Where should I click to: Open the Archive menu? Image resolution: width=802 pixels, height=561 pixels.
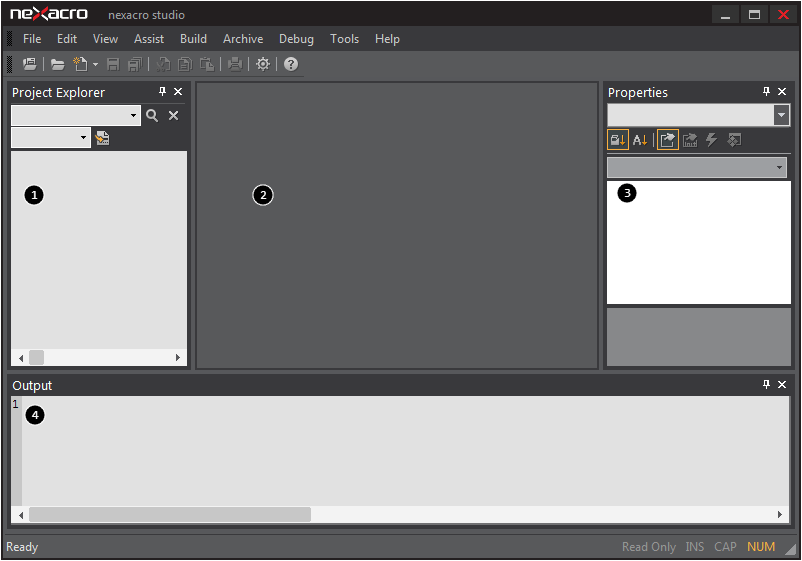tap(243, 39)
